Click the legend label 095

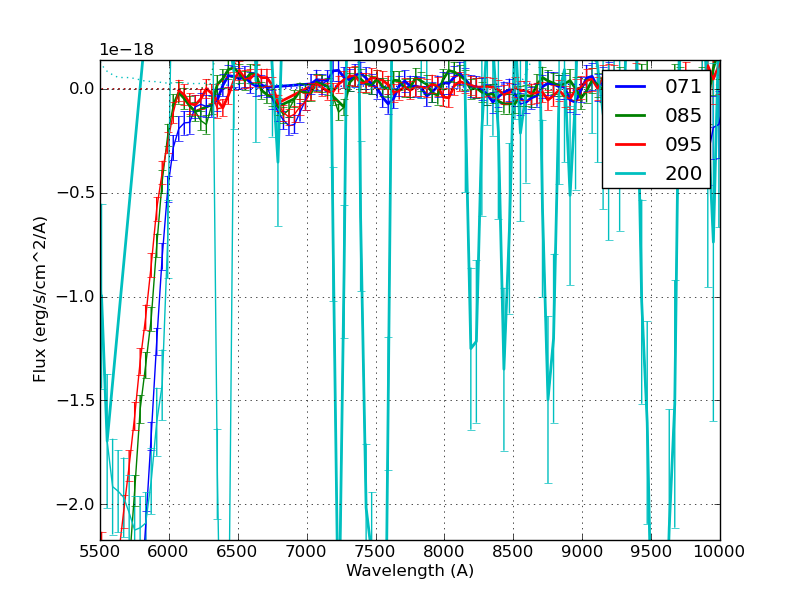coord(683,145)
